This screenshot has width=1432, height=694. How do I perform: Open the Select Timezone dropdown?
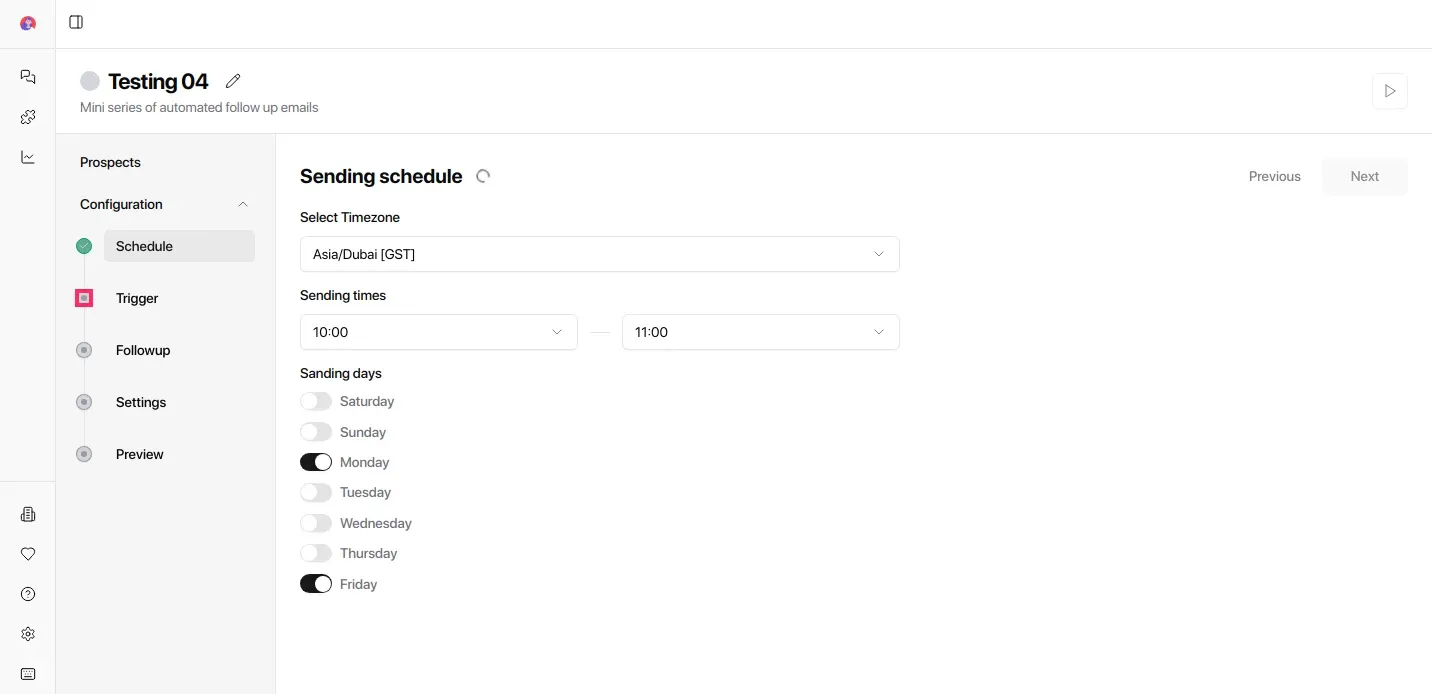[x=599, y=254]
